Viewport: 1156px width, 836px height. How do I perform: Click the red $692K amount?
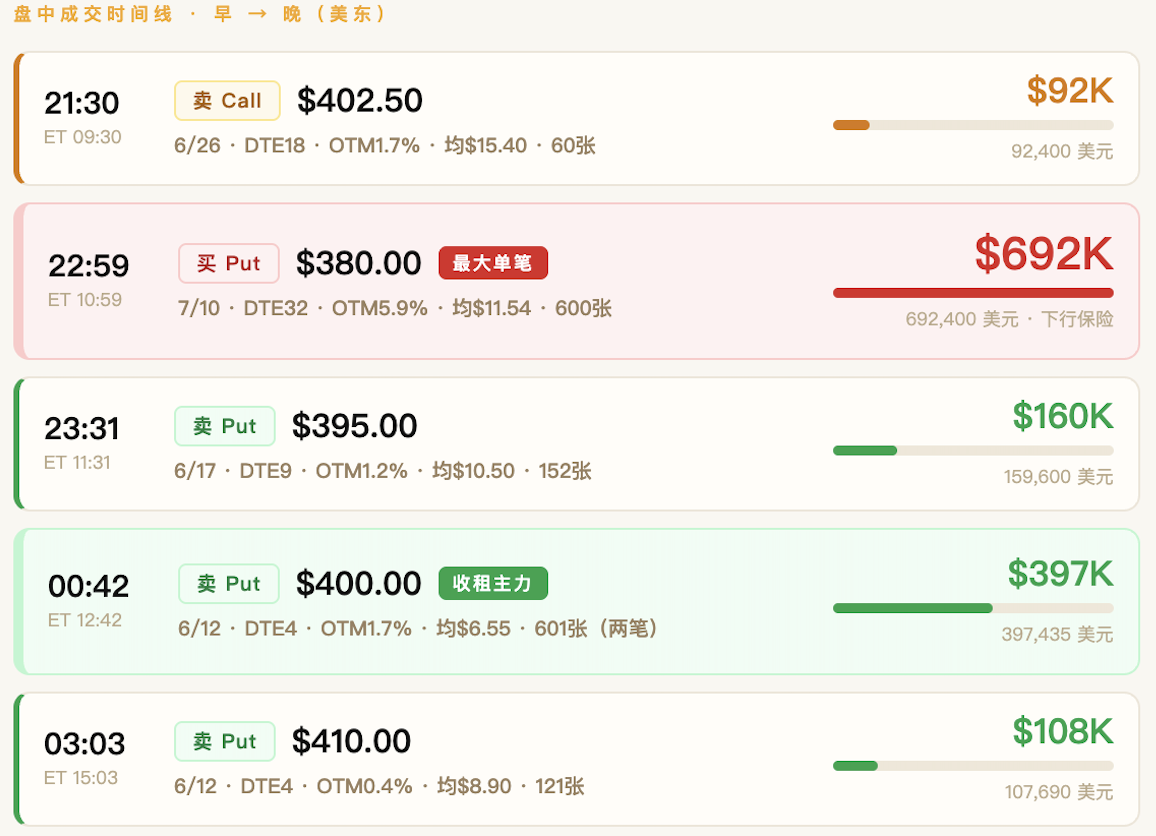click(x=1044, y=254)
